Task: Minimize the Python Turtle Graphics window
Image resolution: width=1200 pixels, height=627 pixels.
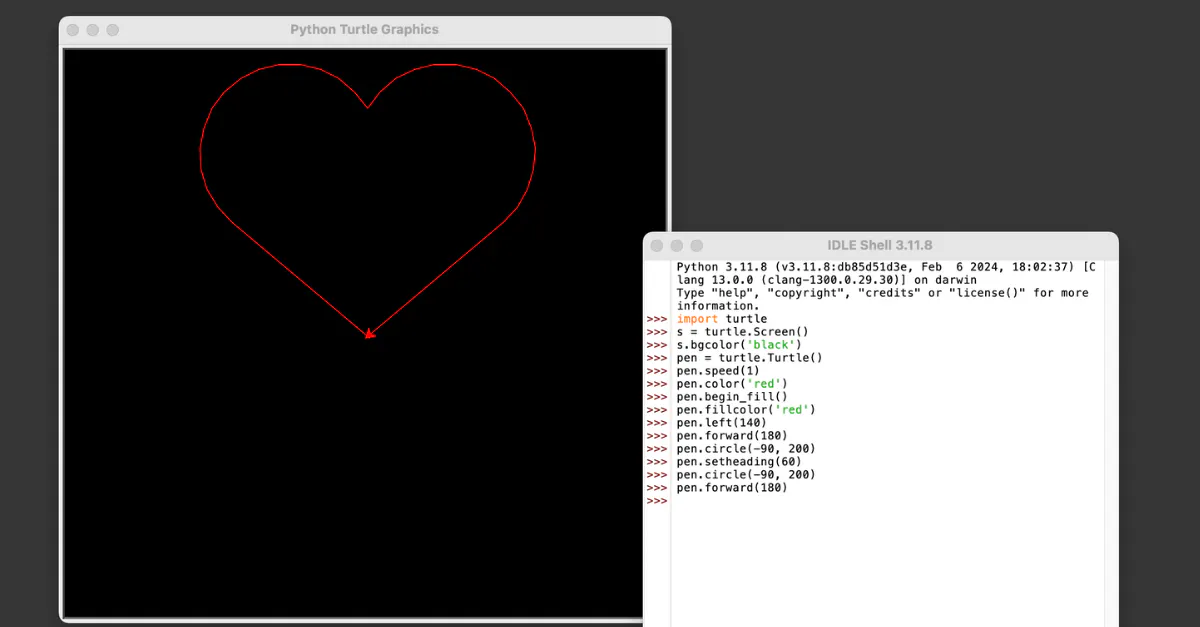Action: pos(93,30)
